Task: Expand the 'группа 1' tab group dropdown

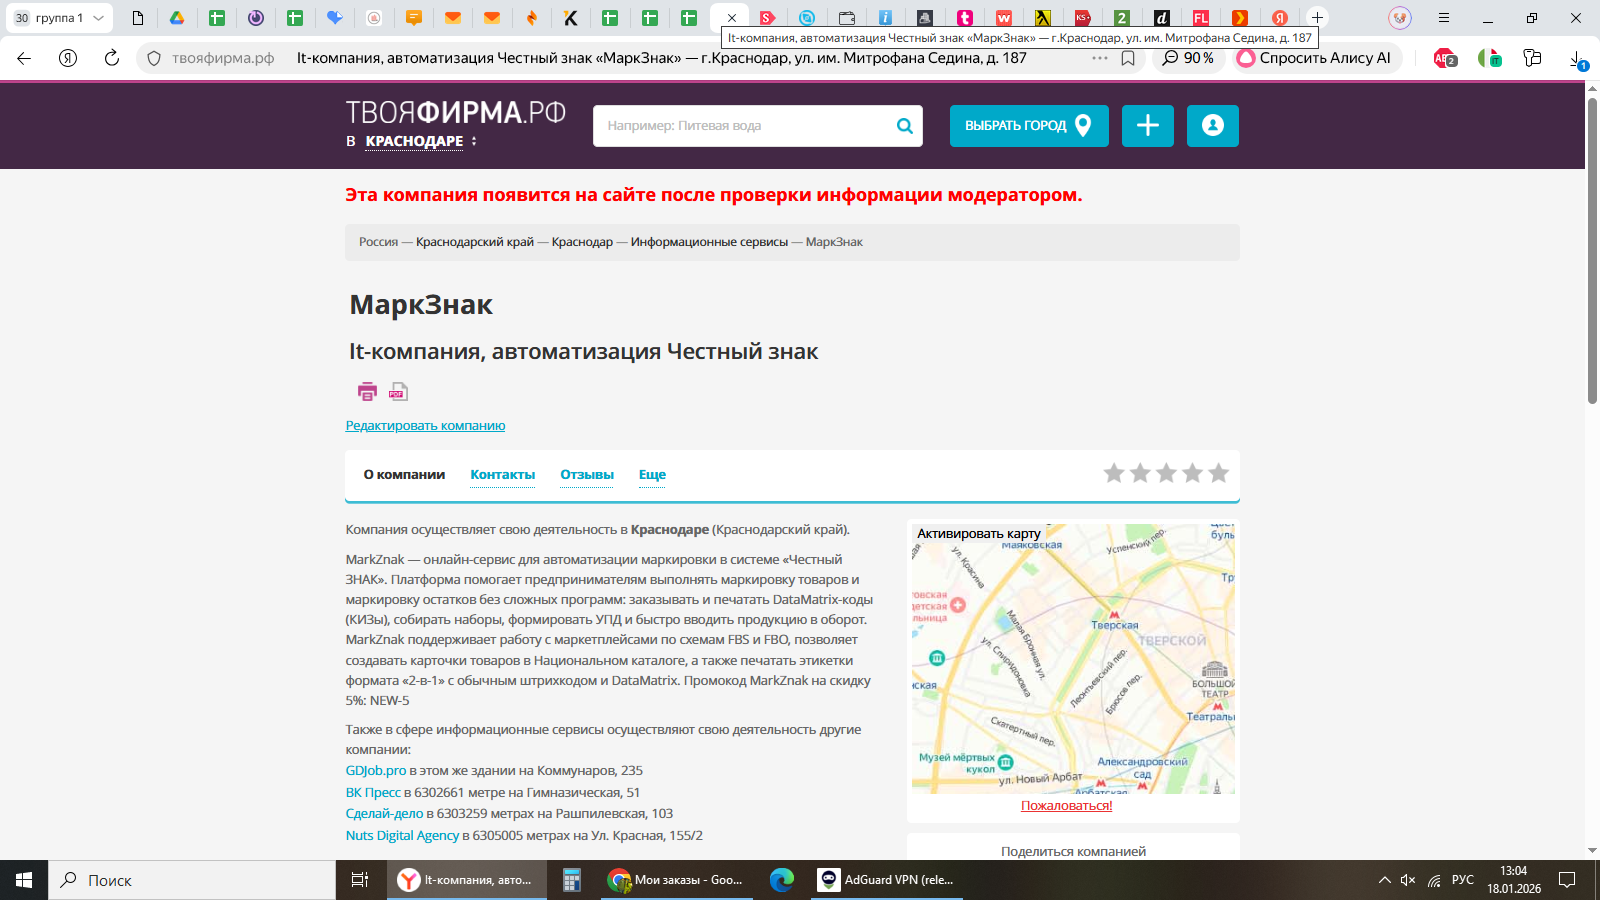Action: [98, 18]
